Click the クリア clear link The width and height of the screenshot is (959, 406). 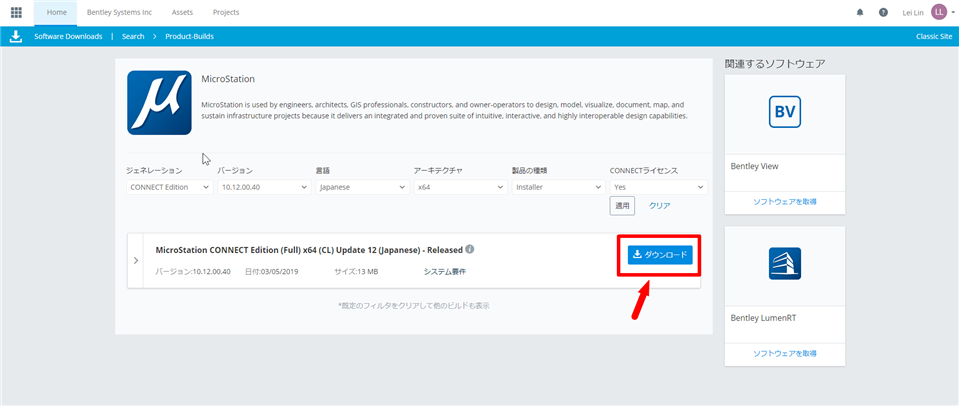pyautogui.click(x=659, y=206)
